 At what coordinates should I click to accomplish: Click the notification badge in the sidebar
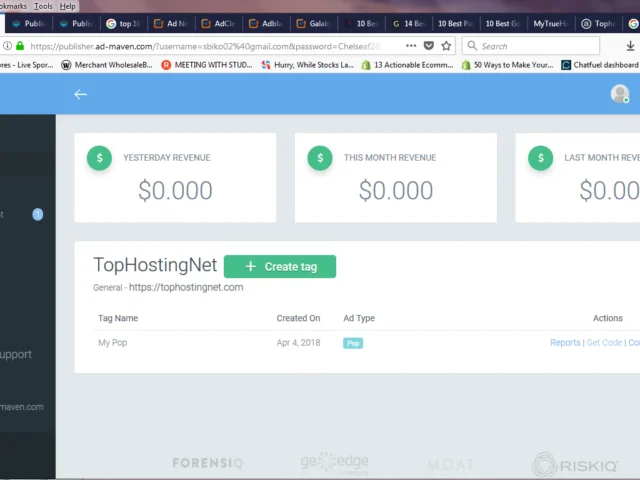38,214
